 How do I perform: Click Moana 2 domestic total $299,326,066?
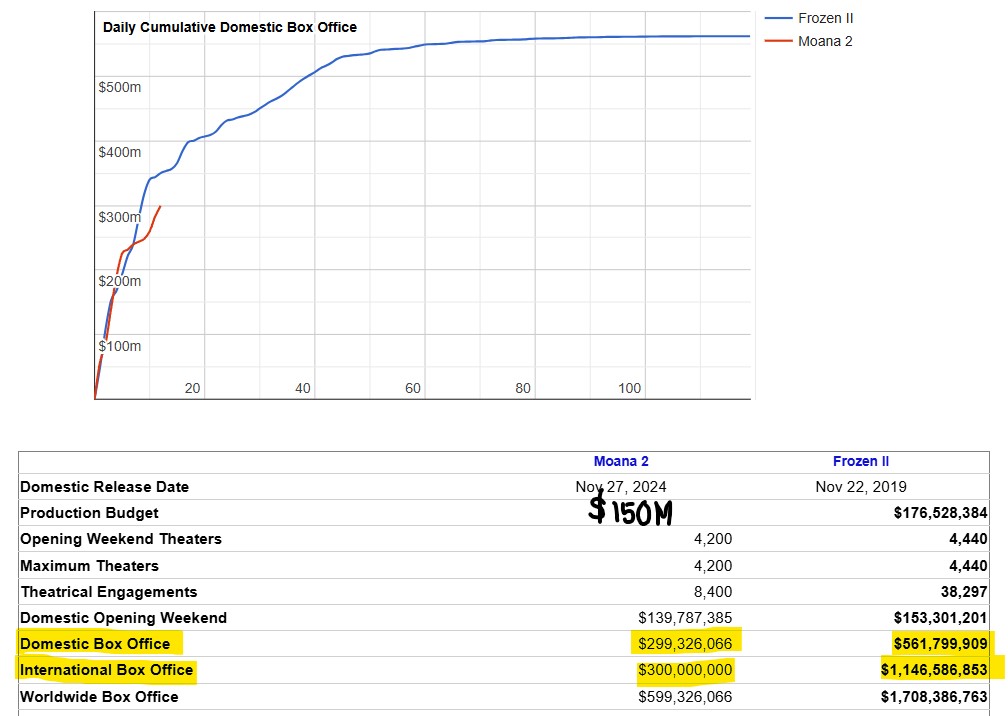point(685,643)
